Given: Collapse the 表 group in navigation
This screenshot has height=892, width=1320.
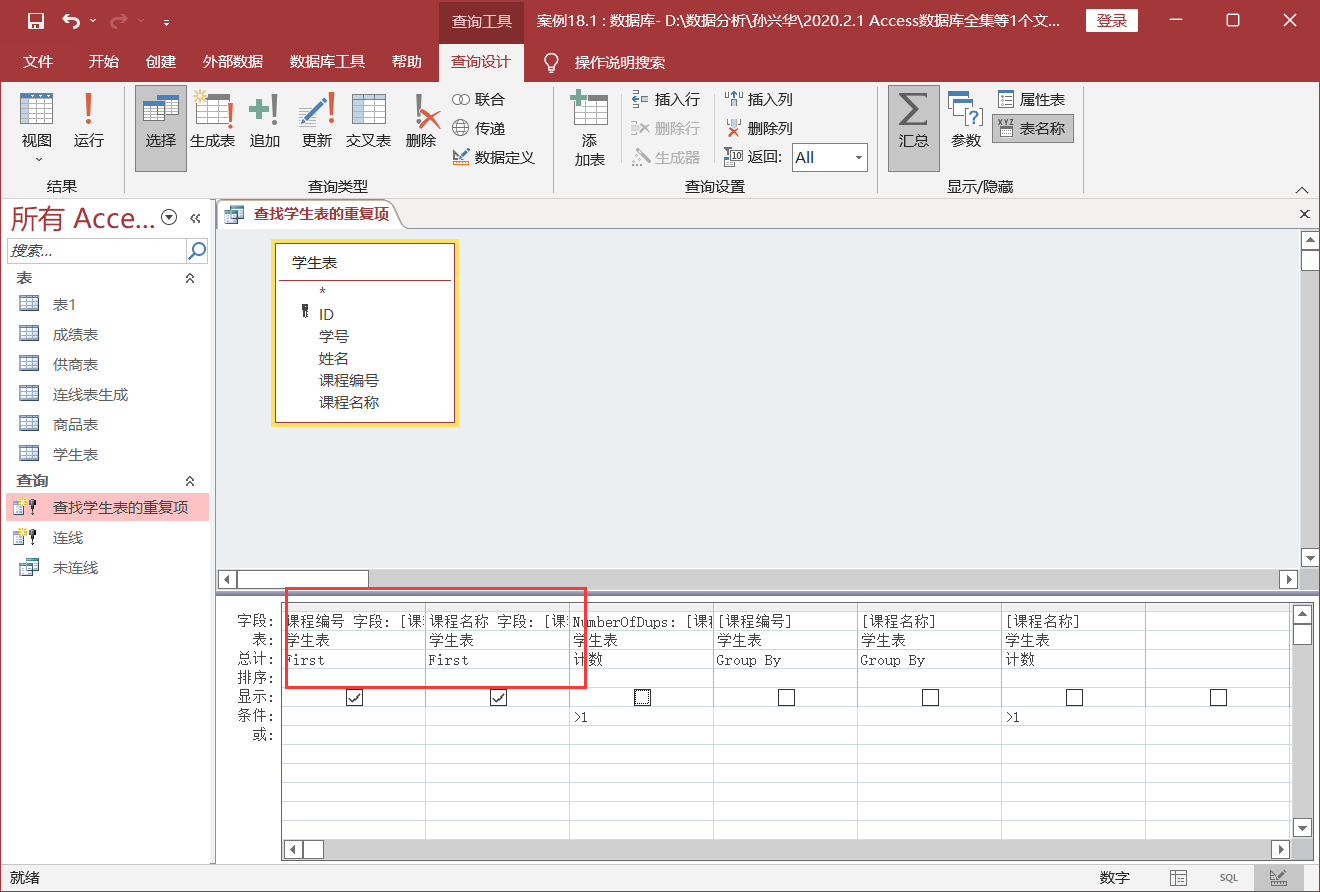Looking at the screenshot, I should pos(190,278).
